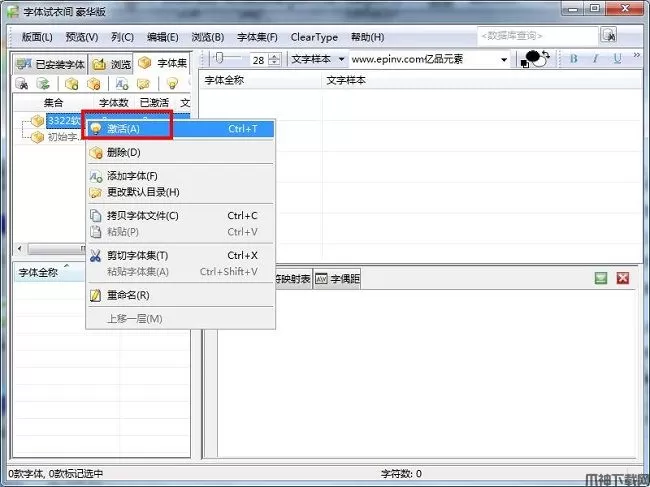Select 删除(D) in the context menu
The width and height of the screenshot is (650, 487).
180,153
